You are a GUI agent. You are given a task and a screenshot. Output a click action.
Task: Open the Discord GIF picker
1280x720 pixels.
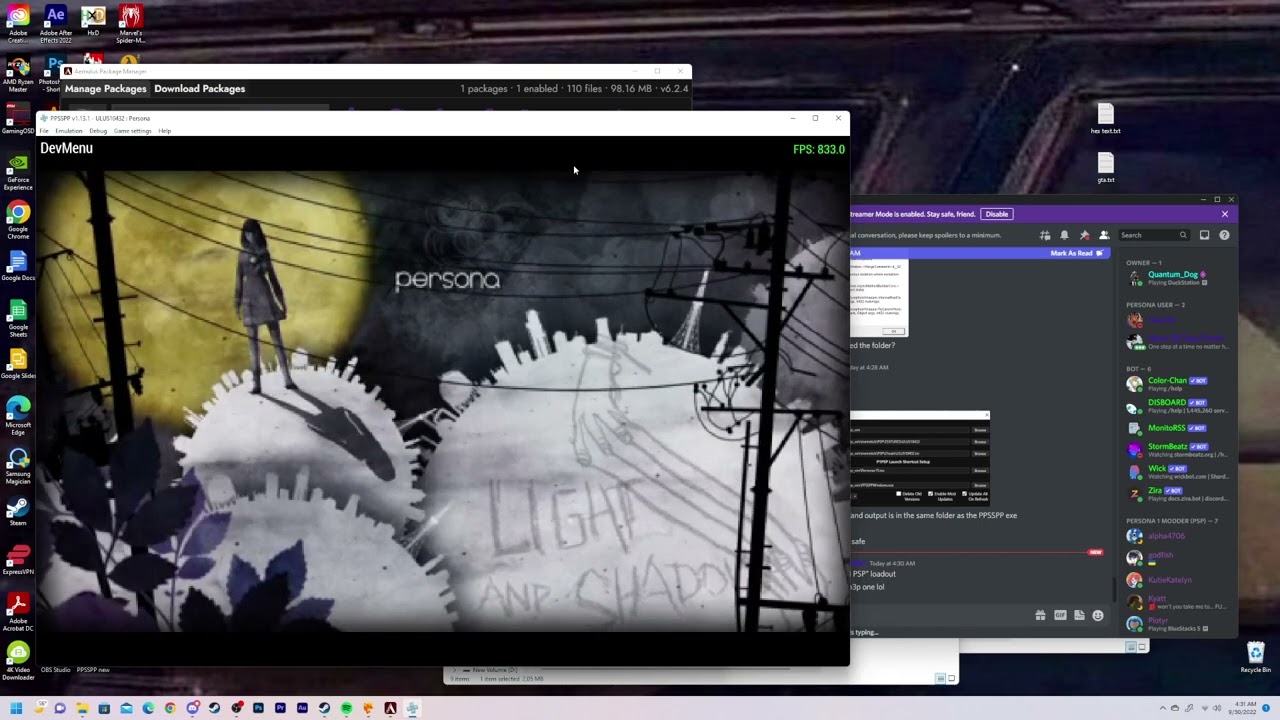click(x=1060, y=616)
